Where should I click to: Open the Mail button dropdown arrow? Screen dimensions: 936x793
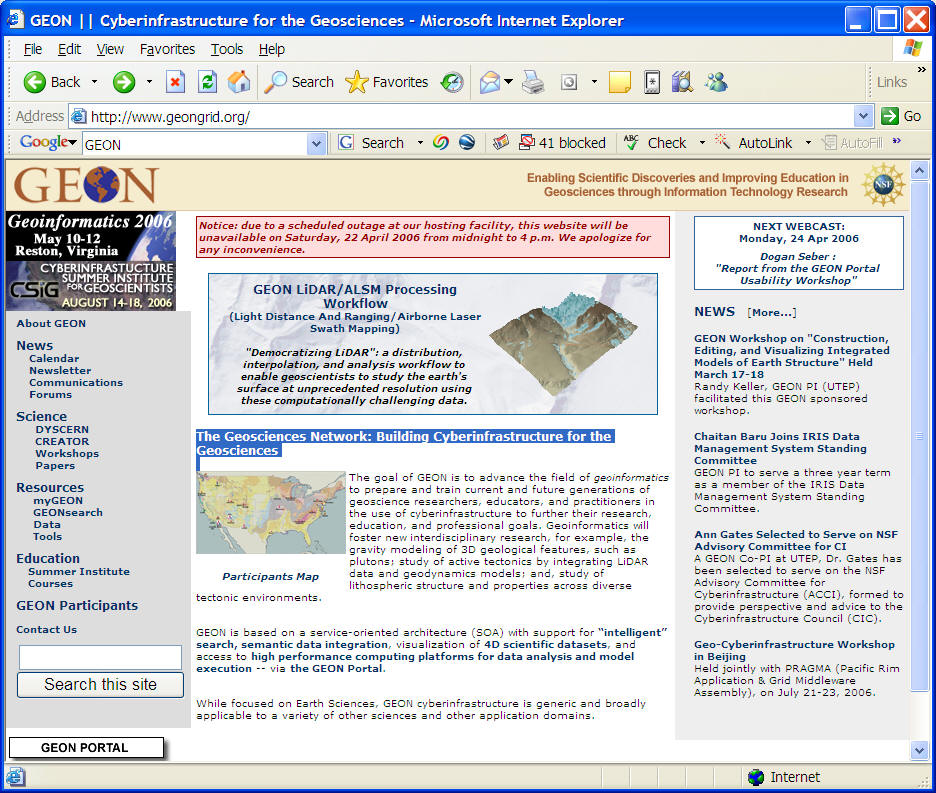(x=509, y=82)
